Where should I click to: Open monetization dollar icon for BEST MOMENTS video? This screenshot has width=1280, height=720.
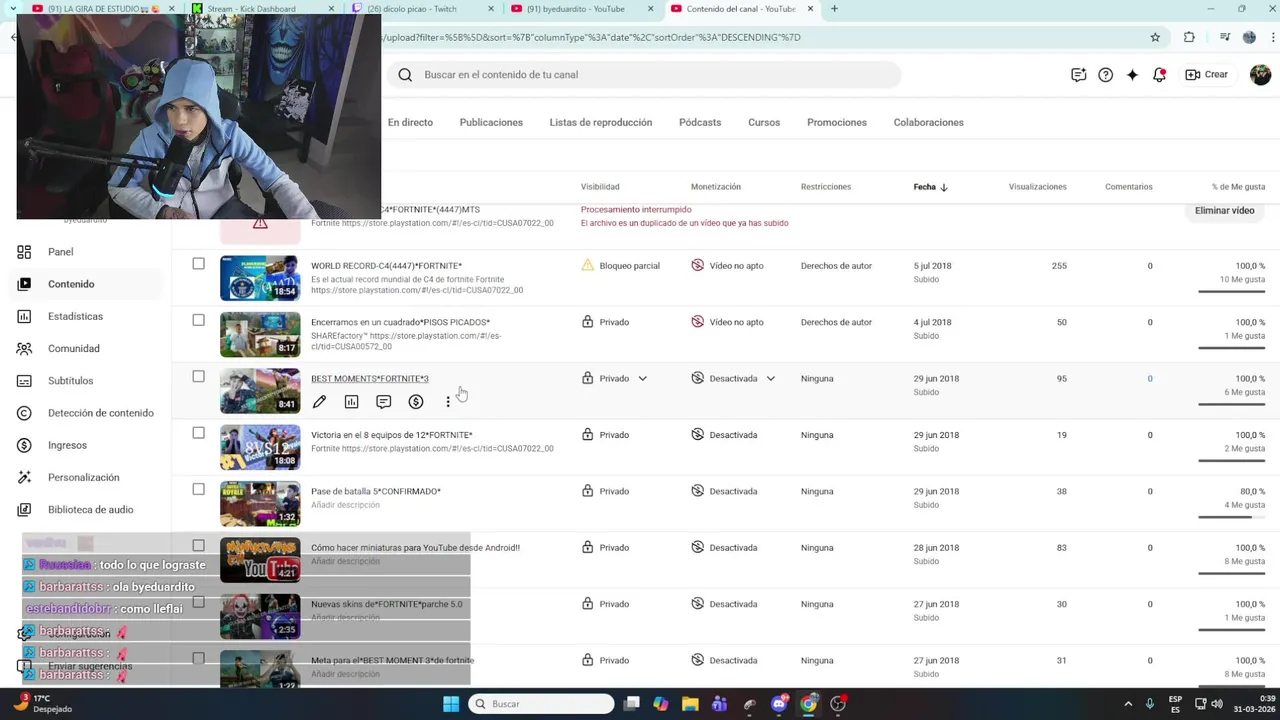415,402
